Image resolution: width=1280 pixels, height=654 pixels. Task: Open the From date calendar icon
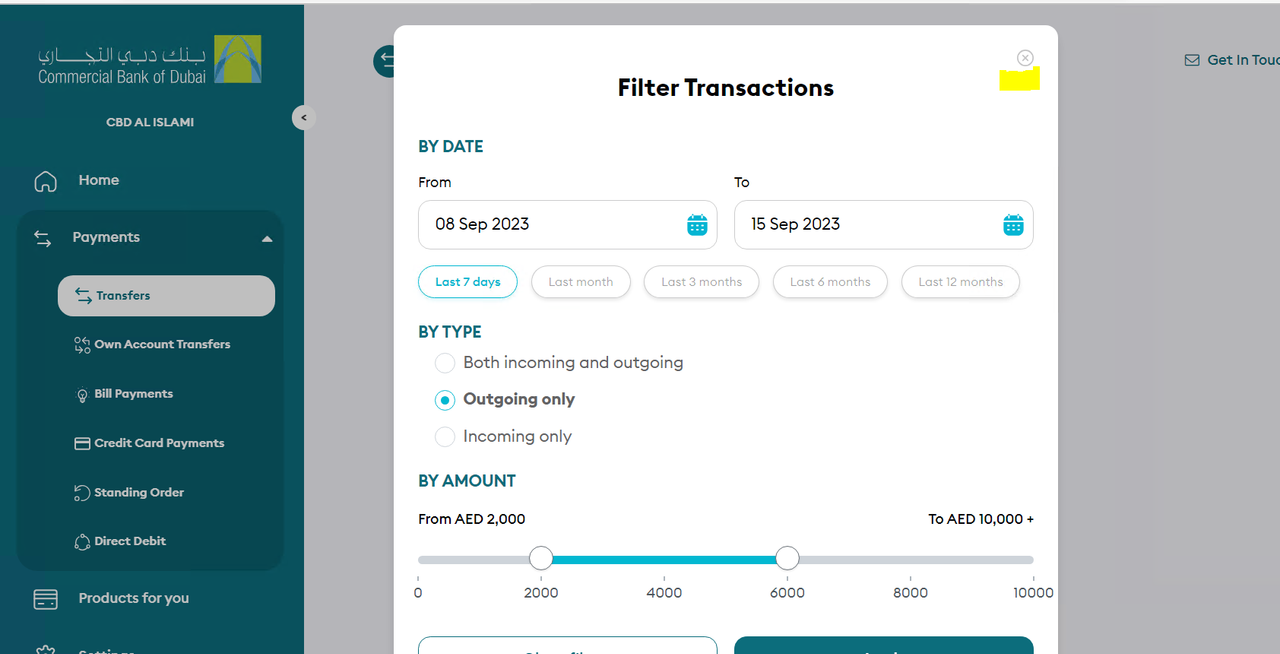pyautogui.click(x=697, y=225)
